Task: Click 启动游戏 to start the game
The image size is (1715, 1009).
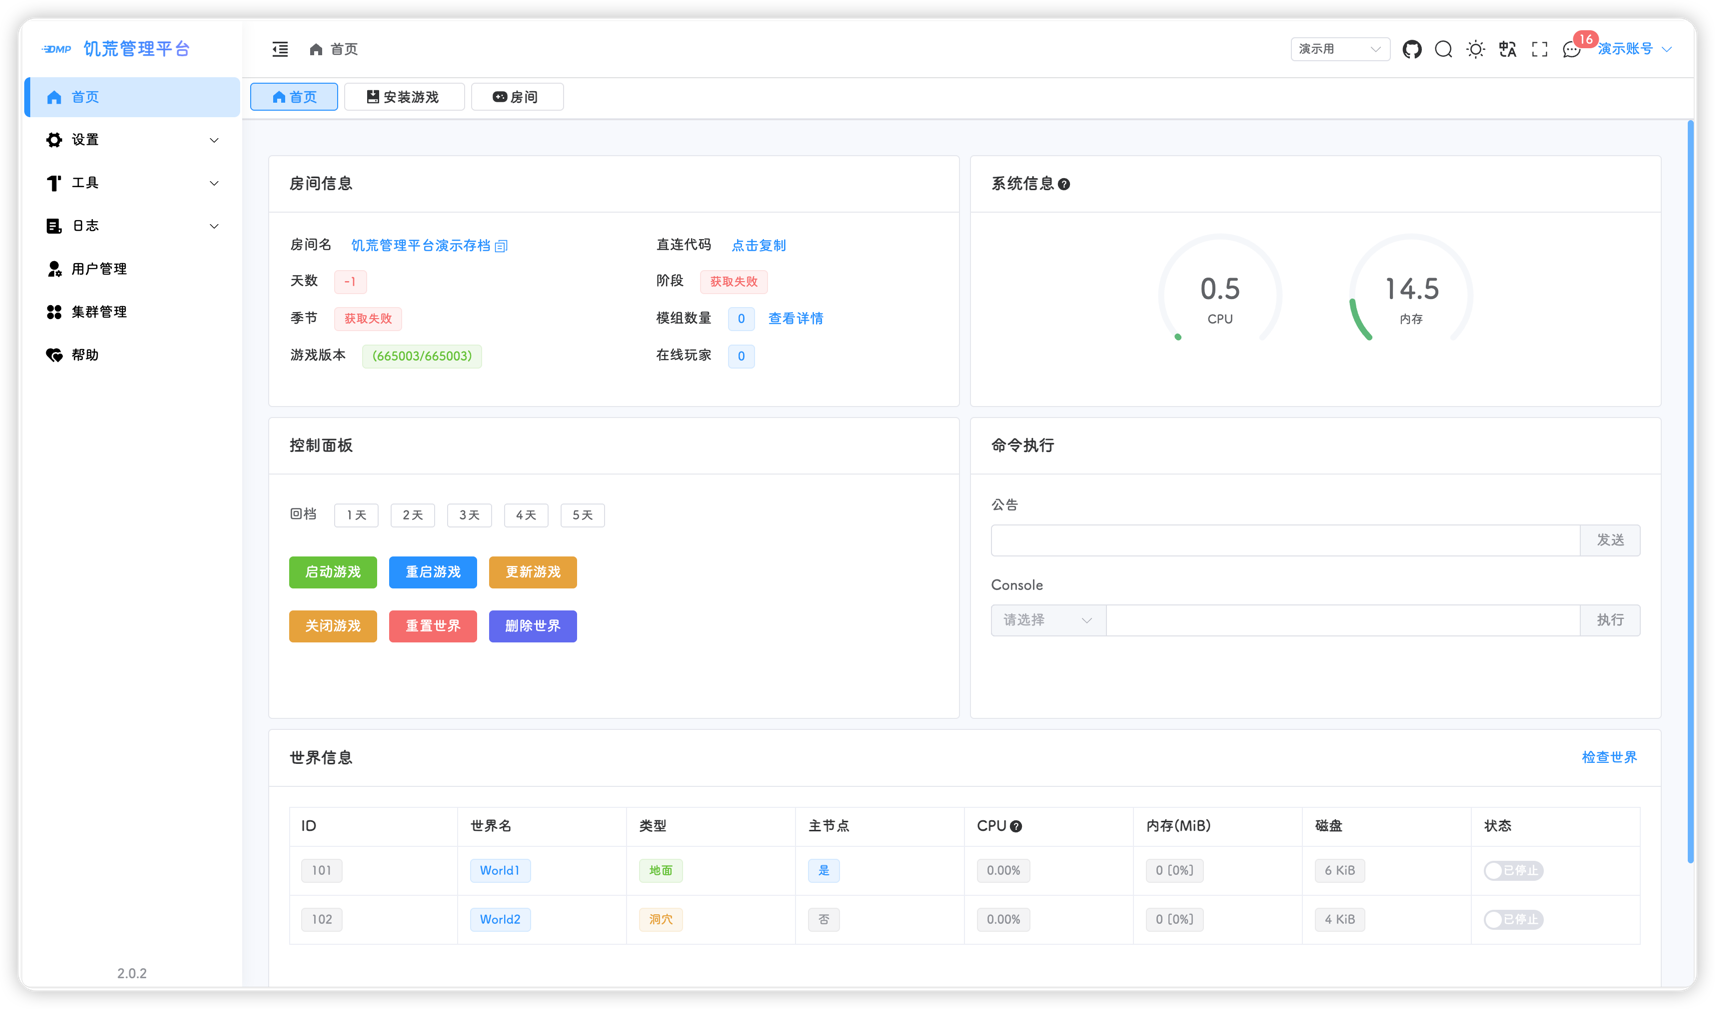Action: tap(332, 572)
